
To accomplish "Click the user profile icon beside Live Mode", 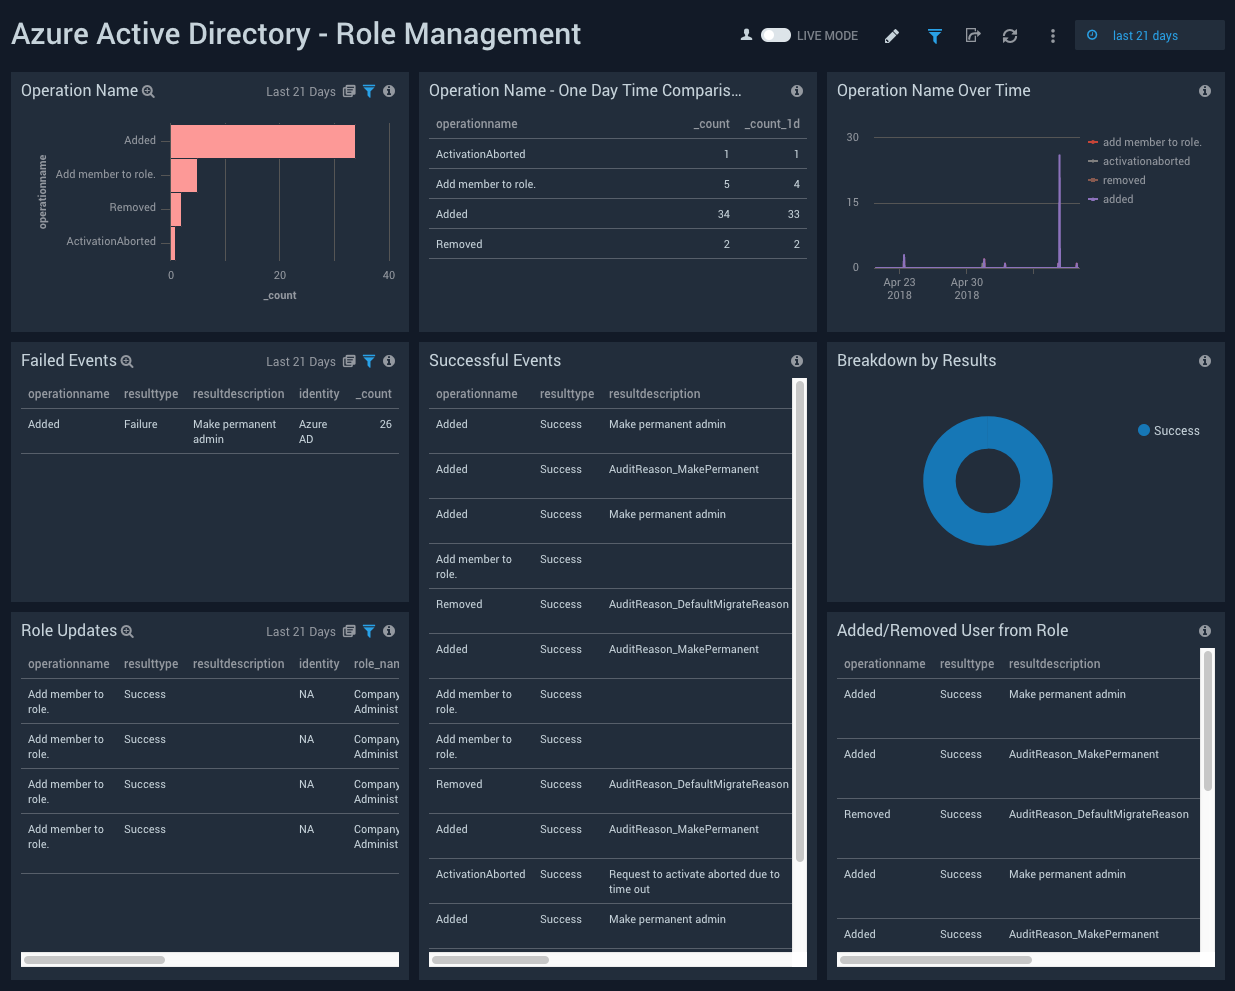I will 746,34.
